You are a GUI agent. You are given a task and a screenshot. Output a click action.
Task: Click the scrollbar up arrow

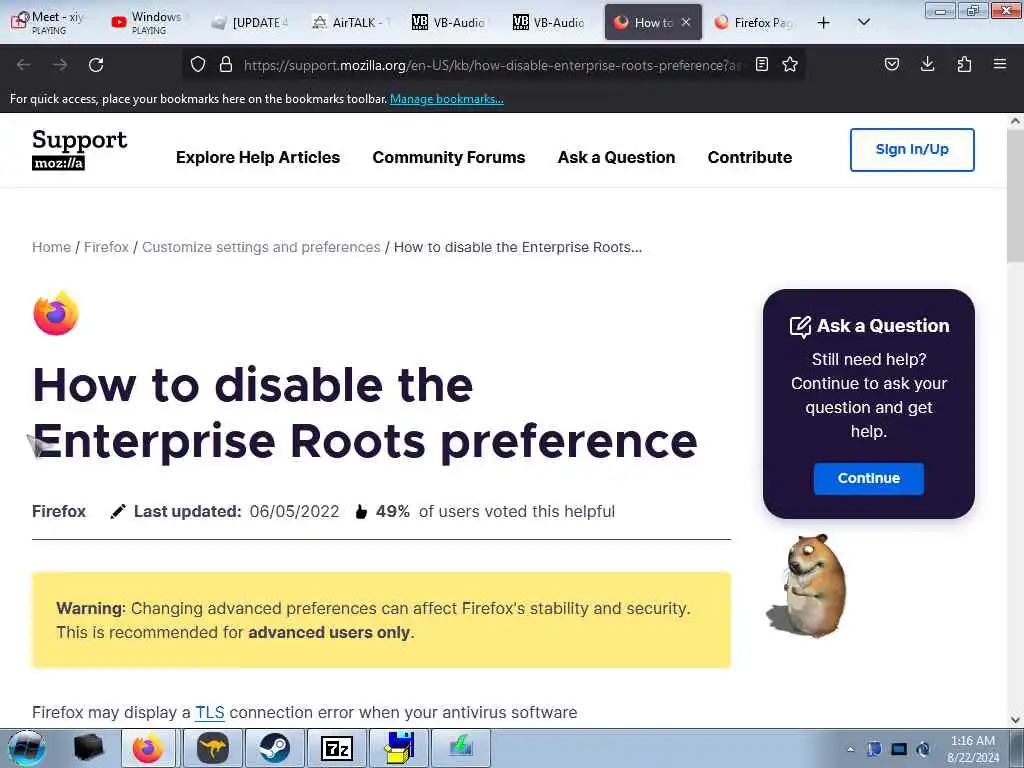click(x=1015, y=121)
